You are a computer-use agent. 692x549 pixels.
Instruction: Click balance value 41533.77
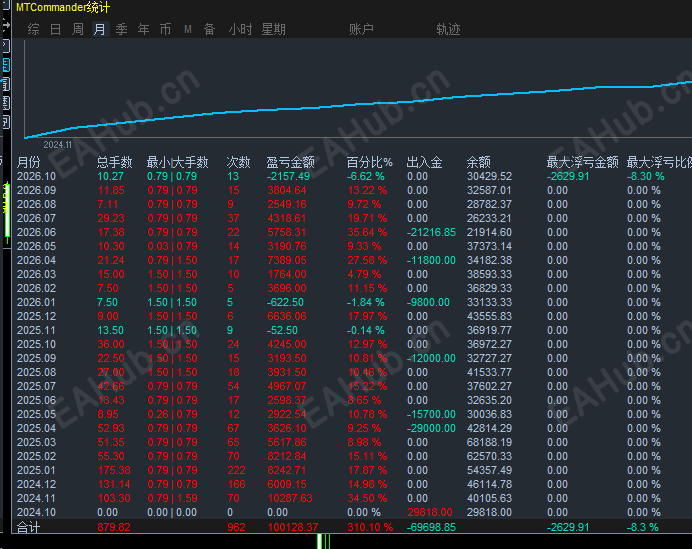click(x=489, y=372)
